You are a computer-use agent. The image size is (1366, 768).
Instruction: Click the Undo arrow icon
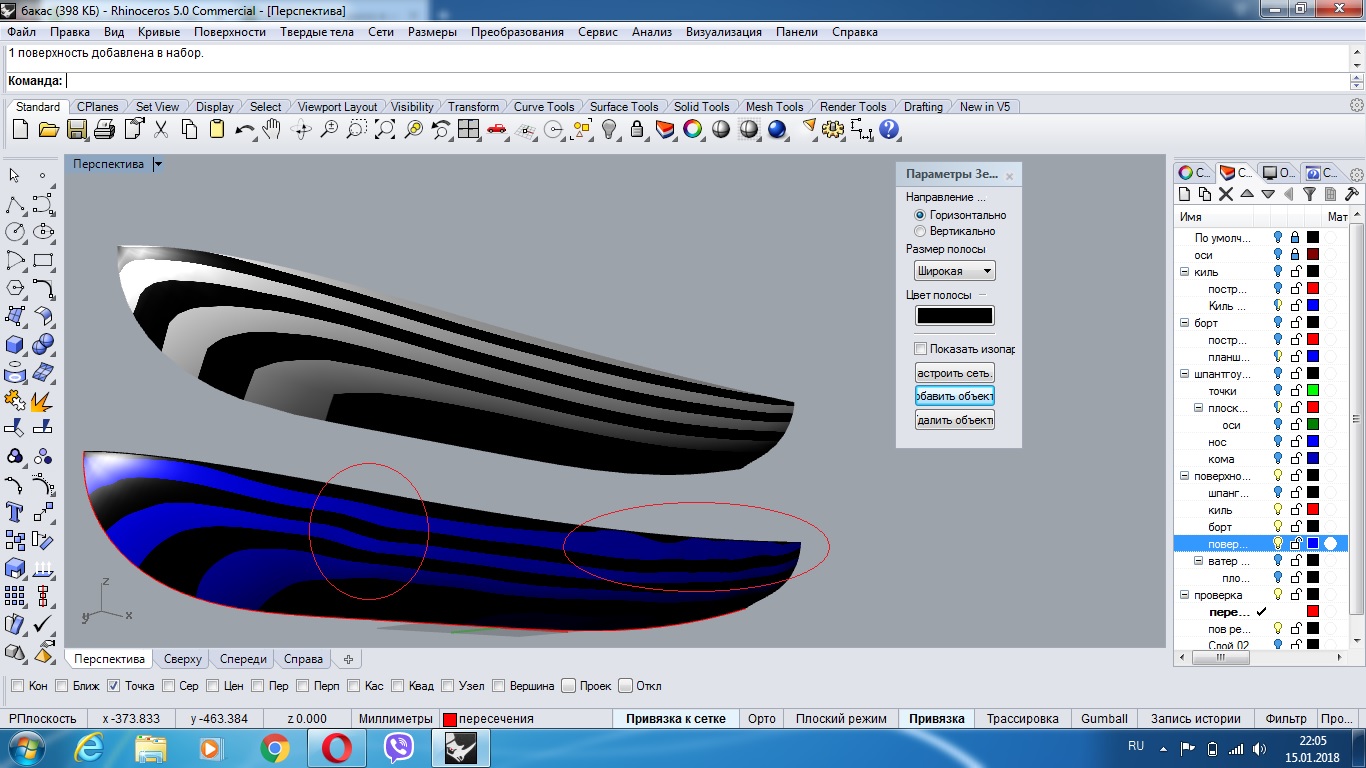(245, 129)
